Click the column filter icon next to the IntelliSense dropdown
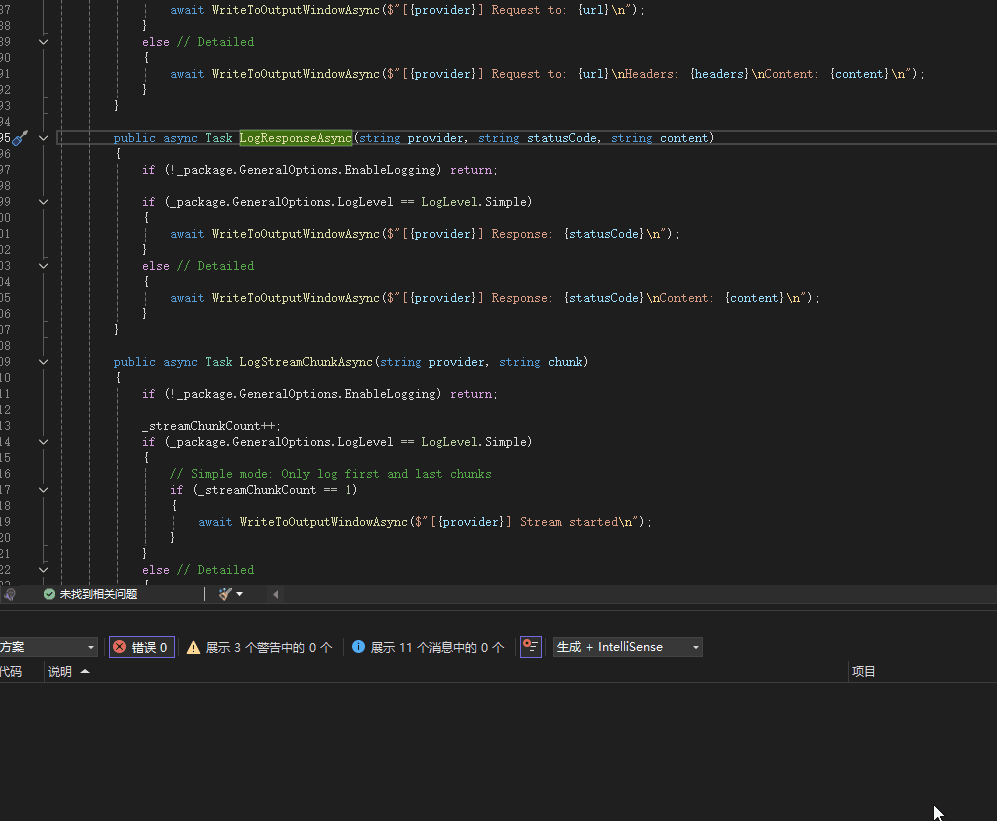The height and width of the screenshot is (821, 997). pos(530,646)
